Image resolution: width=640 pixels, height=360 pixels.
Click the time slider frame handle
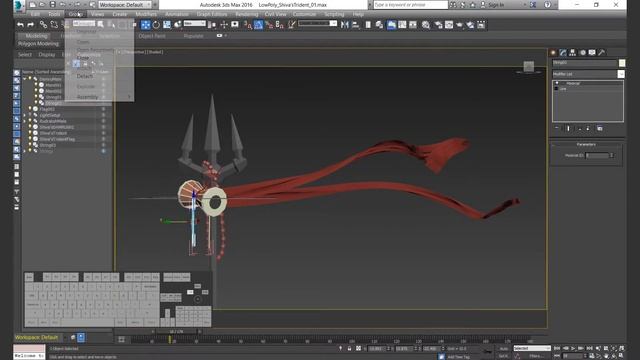pyautogui.click(x=176, y=331)
